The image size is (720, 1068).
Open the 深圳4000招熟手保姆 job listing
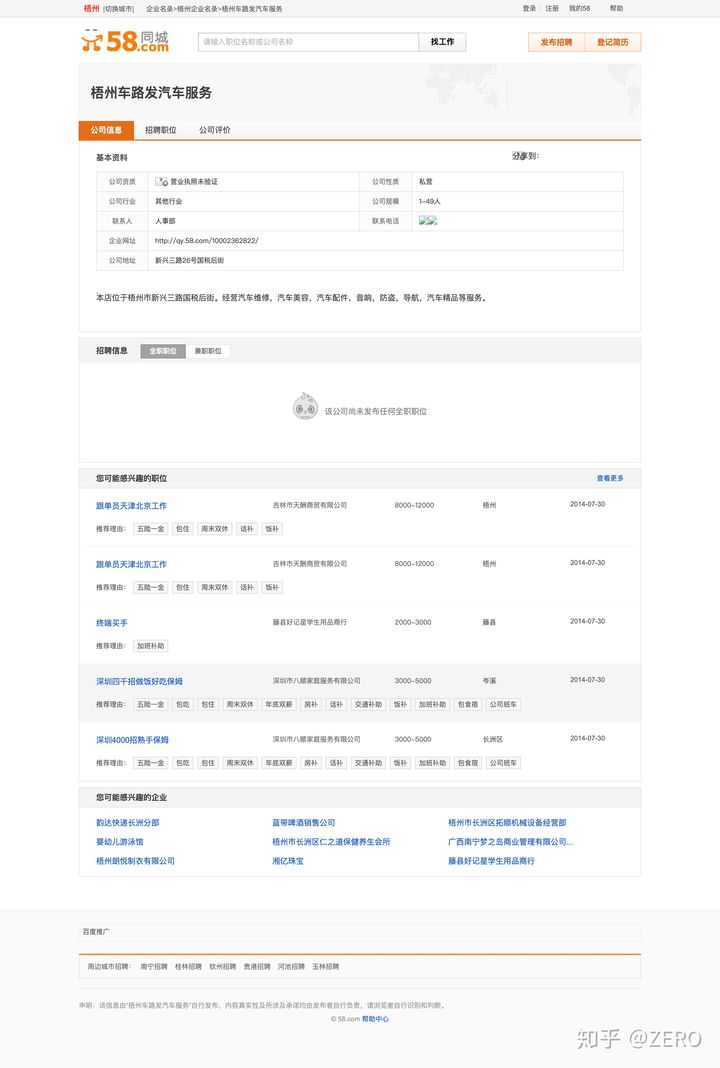click(132, 740)
